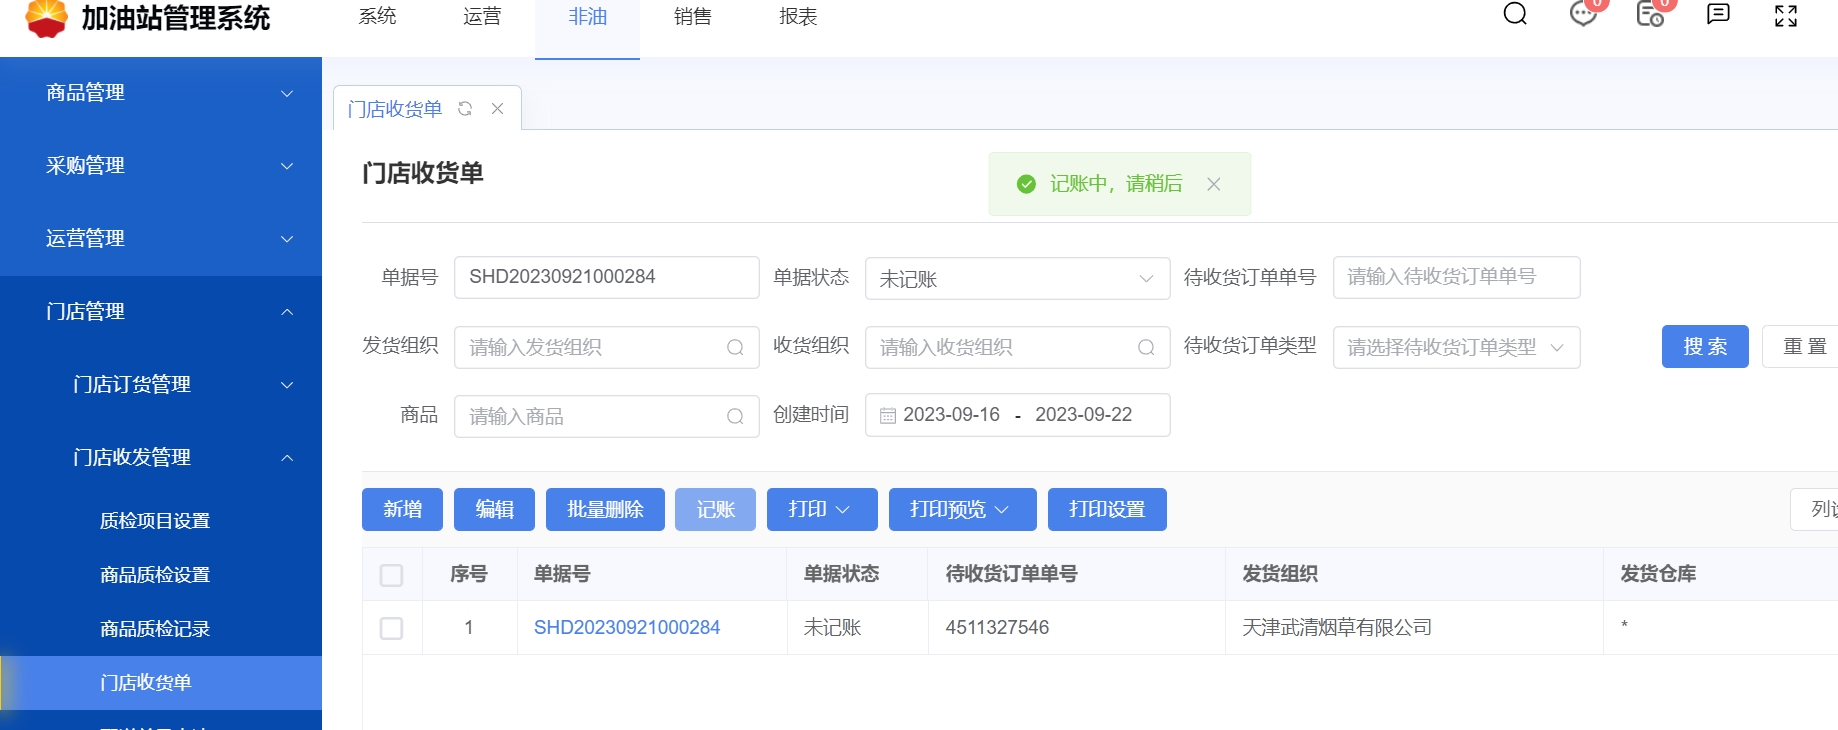1838x730 pixels.
Task: Open the 待收货订单类型 dropdown
Action: click(x=1455, y=348)
